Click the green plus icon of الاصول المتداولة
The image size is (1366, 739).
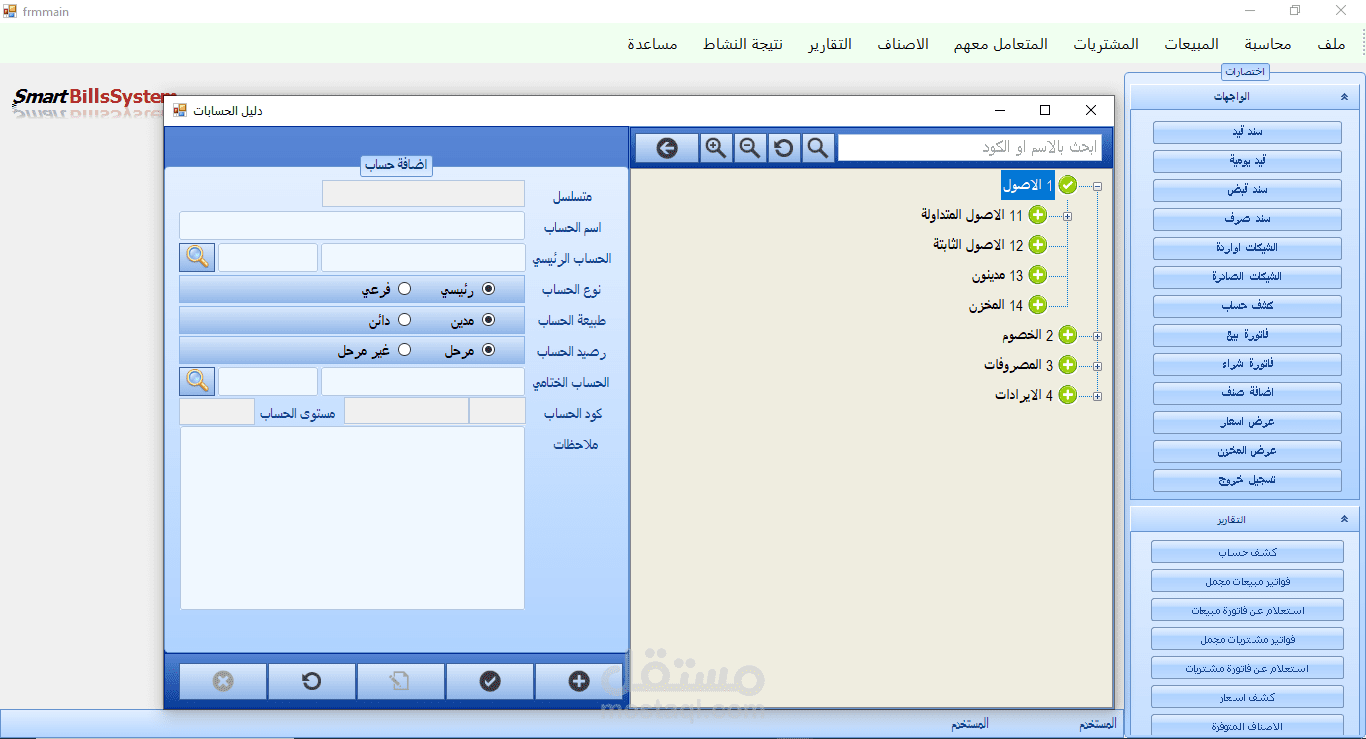(1037, 215)
